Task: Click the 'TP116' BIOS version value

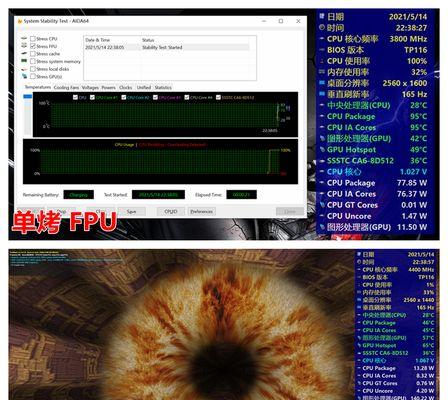Action: pos(416,50)
